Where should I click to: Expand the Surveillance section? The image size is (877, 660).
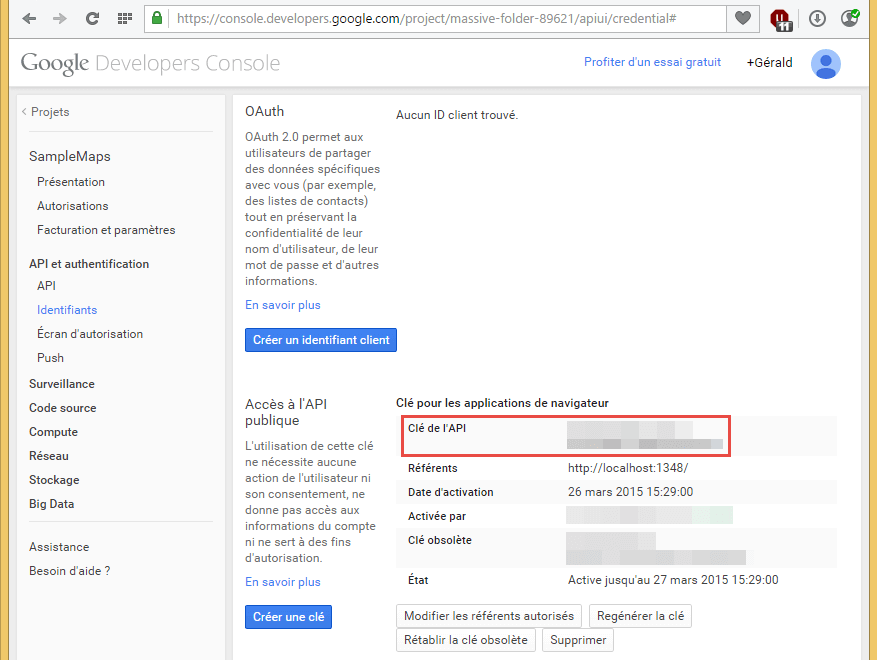(x=62, y=384)
